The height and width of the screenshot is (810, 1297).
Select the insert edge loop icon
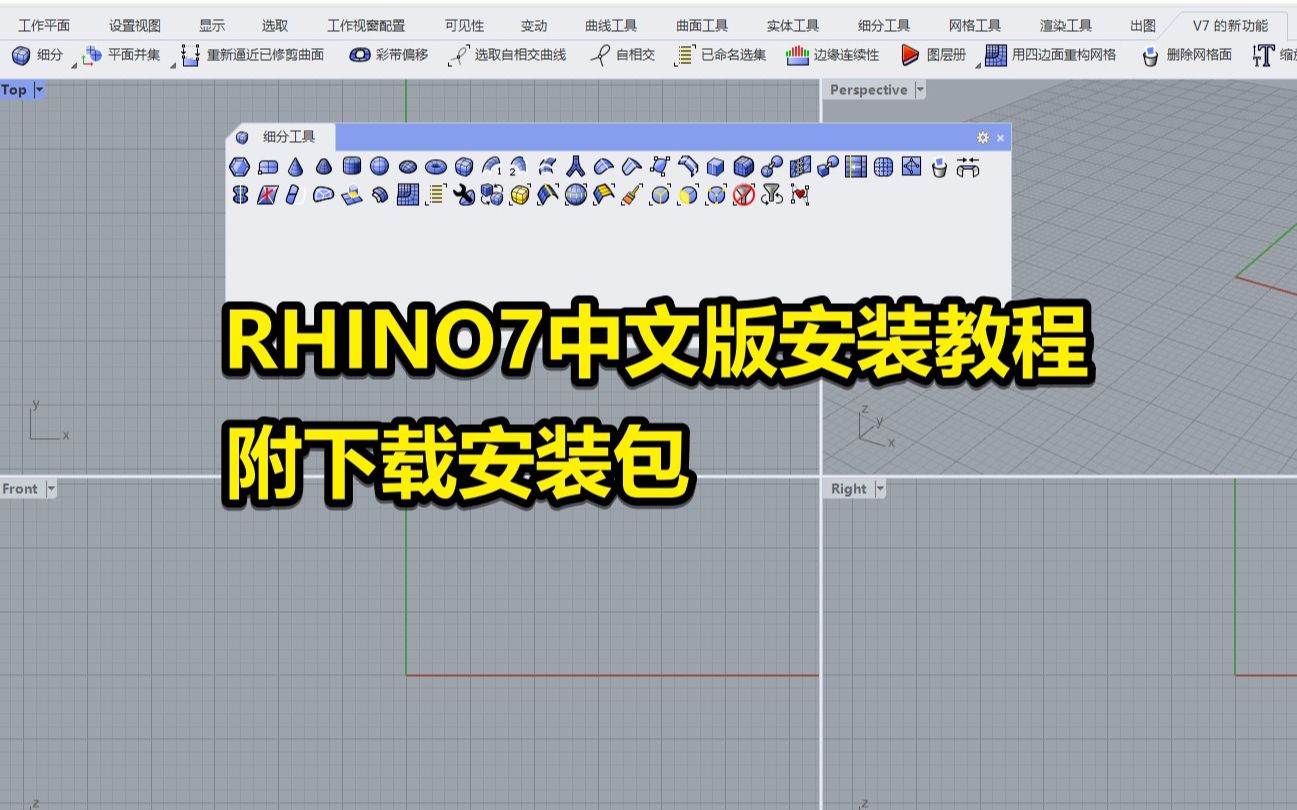point(855,167)
